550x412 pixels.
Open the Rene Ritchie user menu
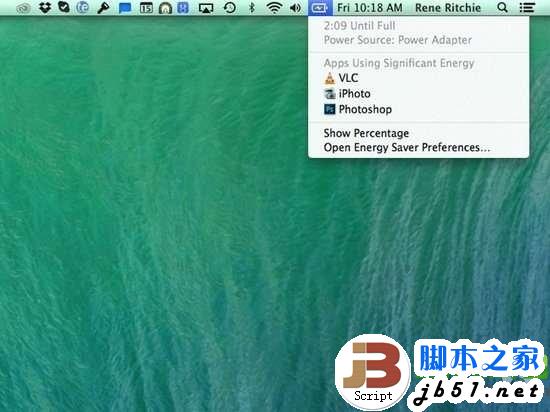point(448,7)
